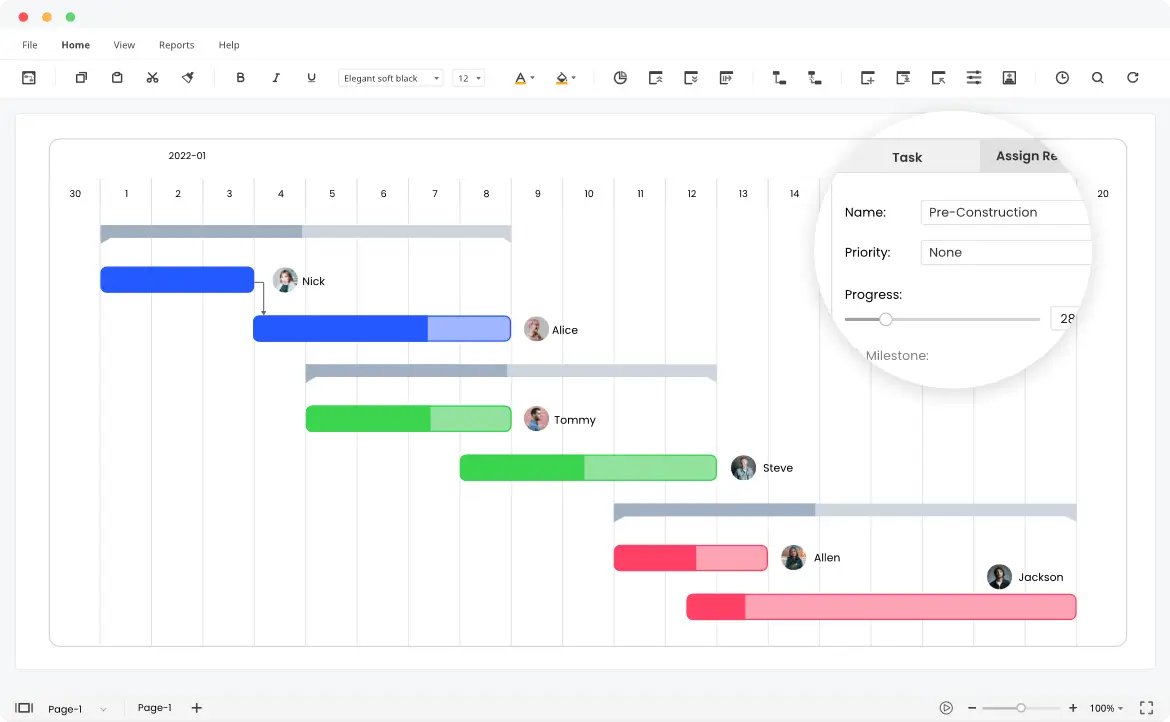Click the add new task icon

tap(867, 77)
